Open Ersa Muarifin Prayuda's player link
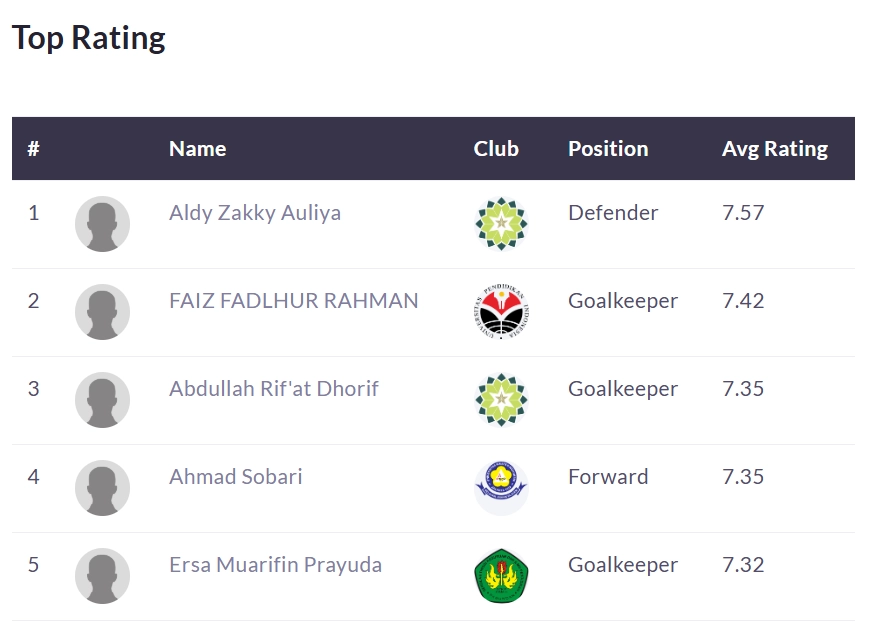The width and height of the screenshot is (872, 630). coord(276,565)
